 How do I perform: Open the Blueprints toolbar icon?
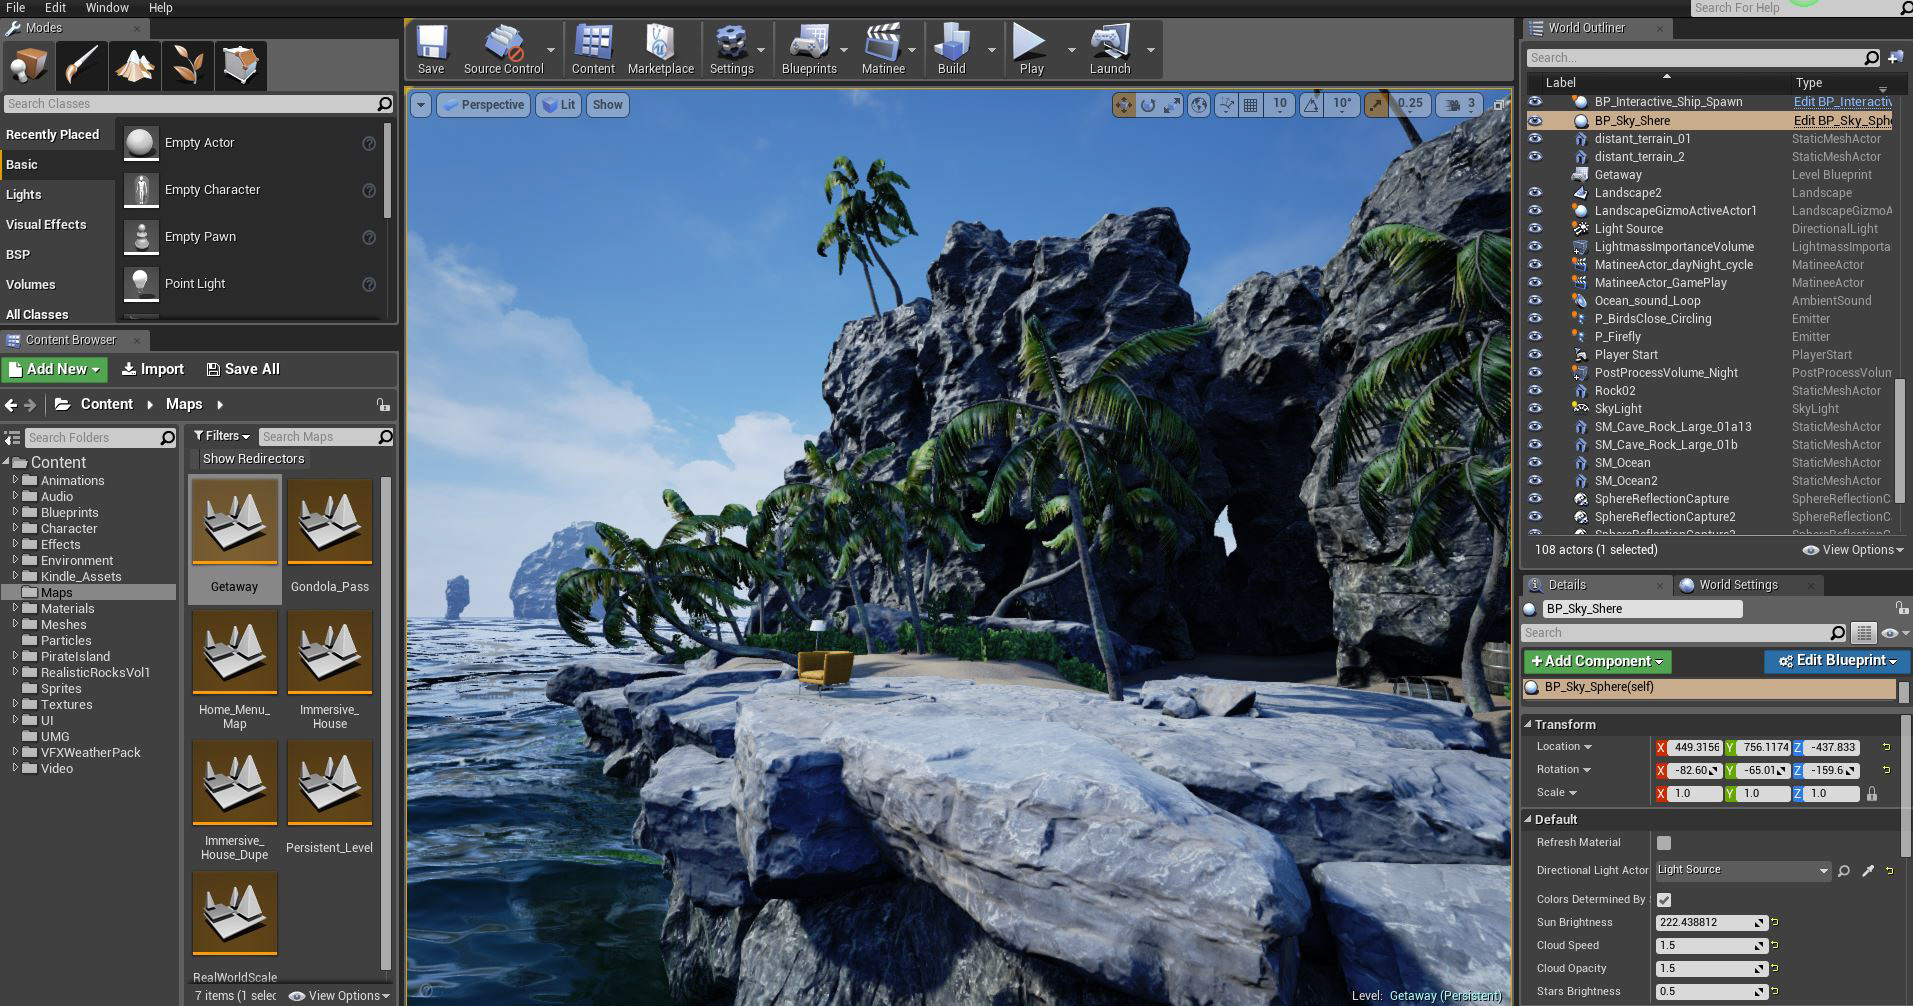(808, 49)
